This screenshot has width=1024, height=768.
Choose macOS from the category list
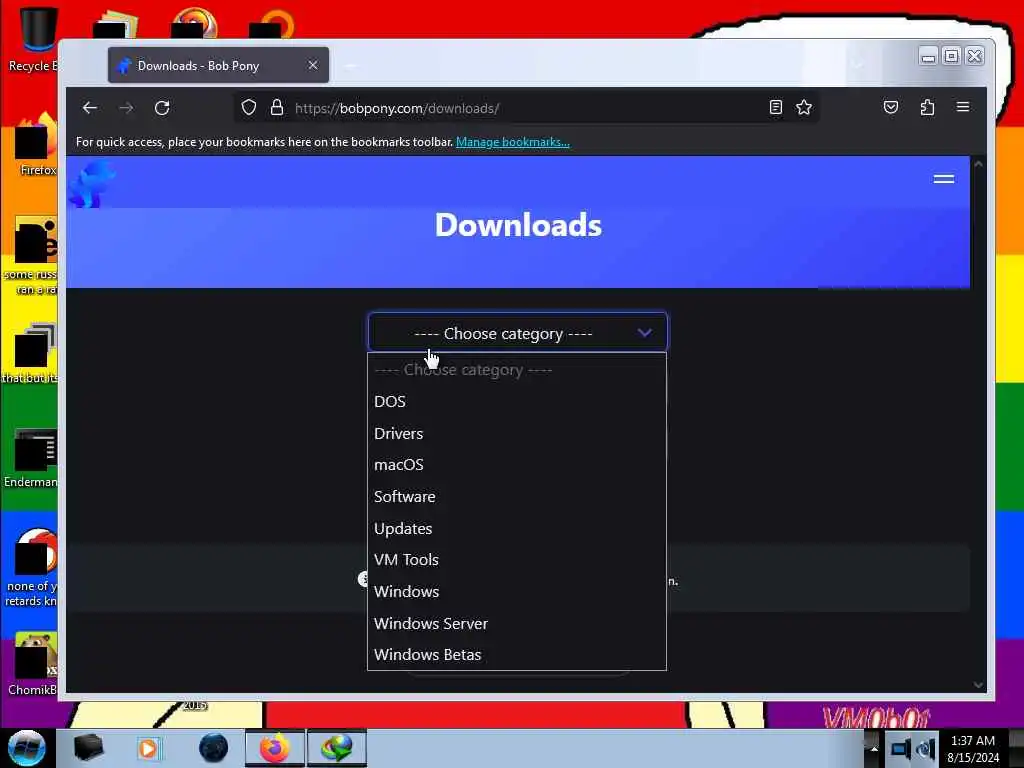pyautogui.click(x=517, y=465)
